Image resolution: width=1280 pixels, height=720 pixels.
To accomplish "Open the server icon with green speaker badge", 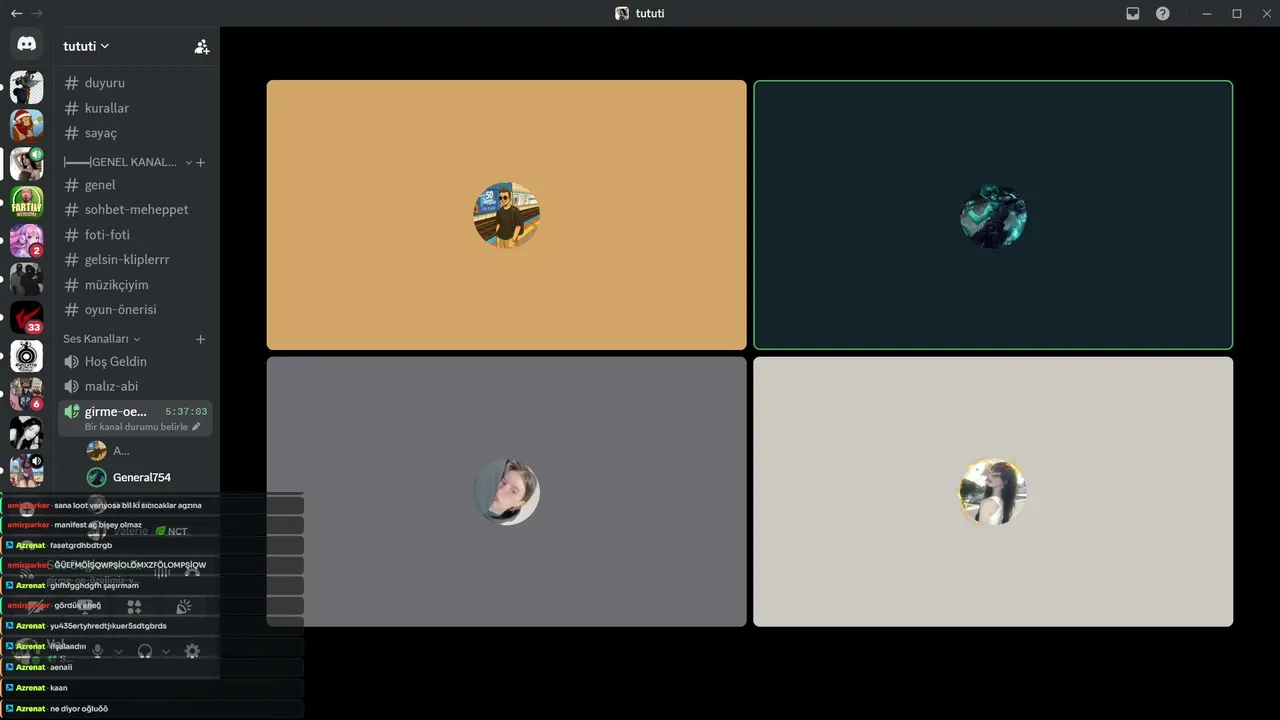I will pyautogui.click(x=27, y=164).
